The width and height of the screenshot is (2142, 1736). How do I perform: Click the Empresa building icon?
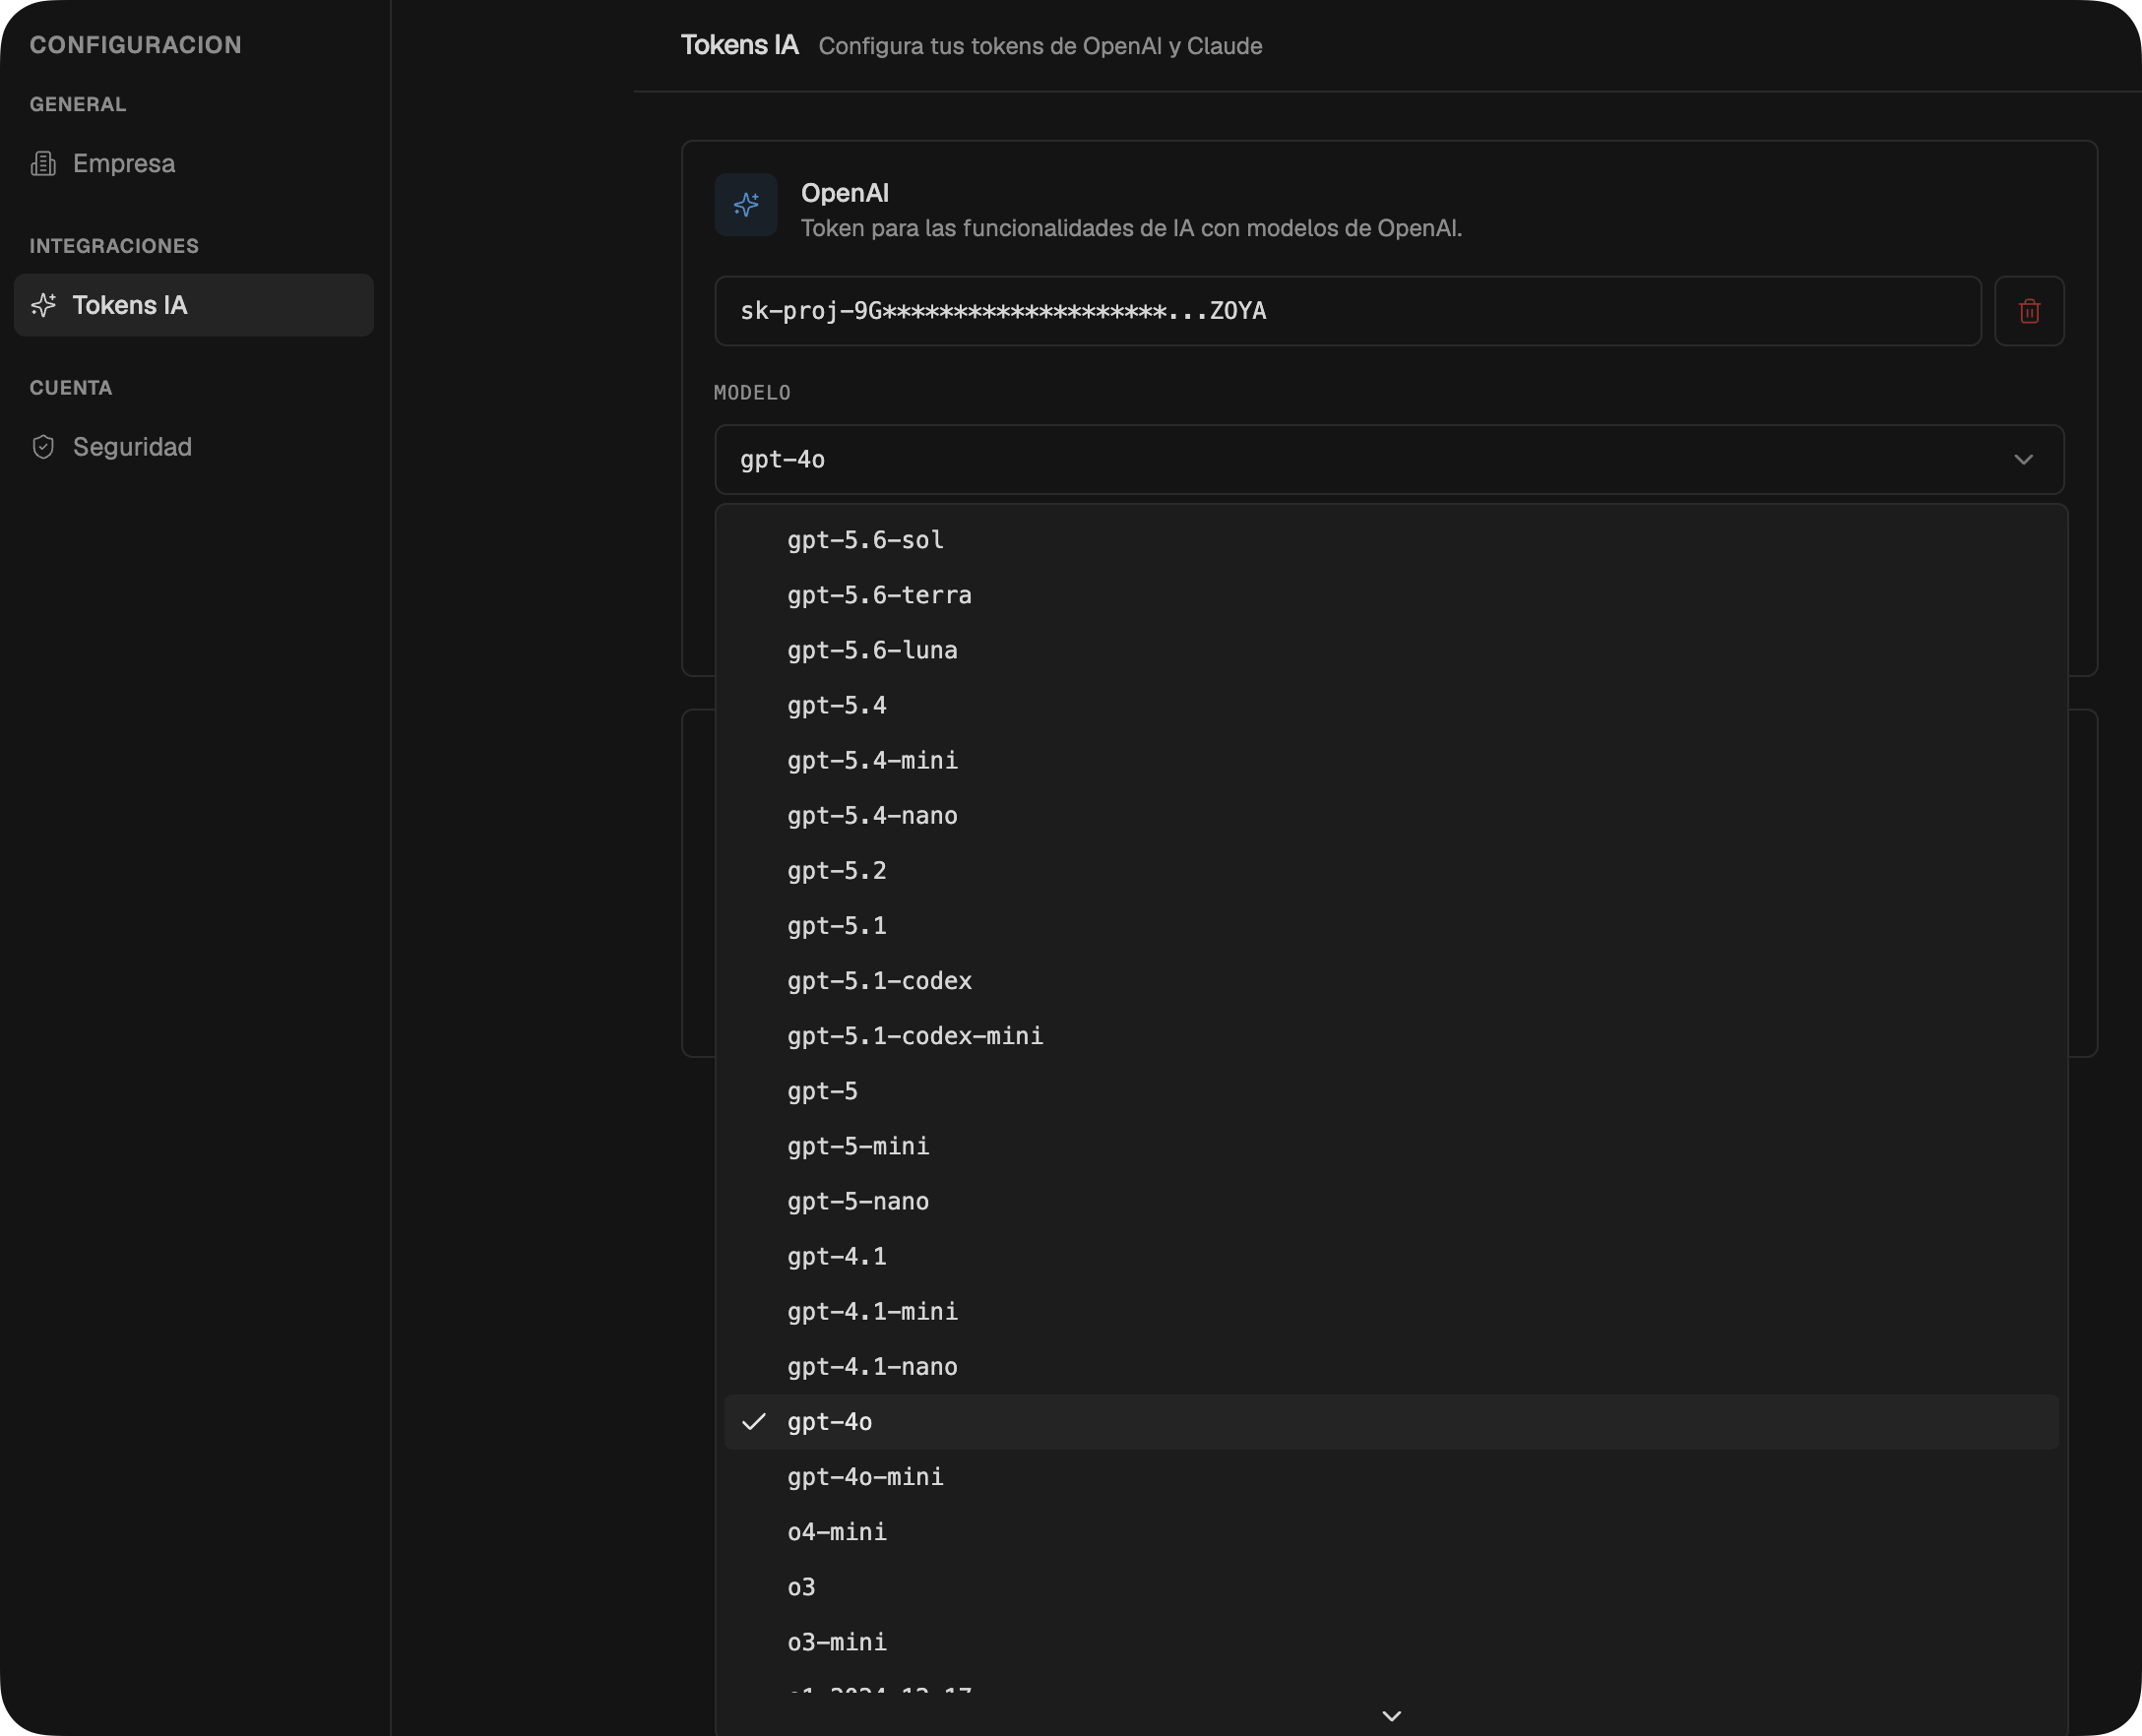click(x=43, y=163)
